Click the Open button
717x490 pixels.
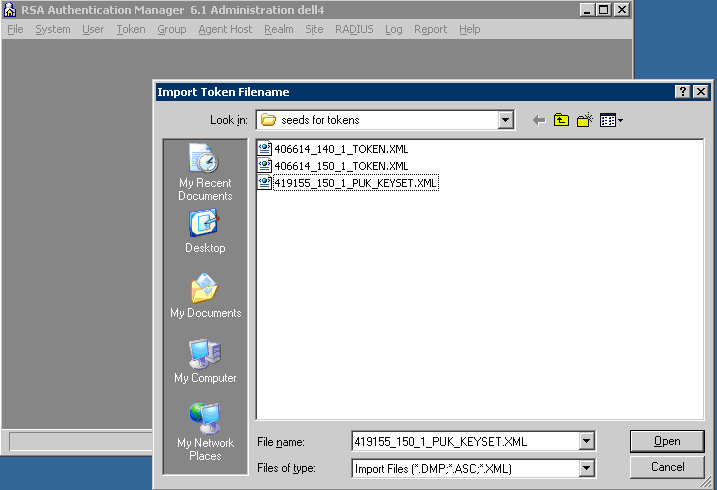pyautogui.click(x=667, y=442)
